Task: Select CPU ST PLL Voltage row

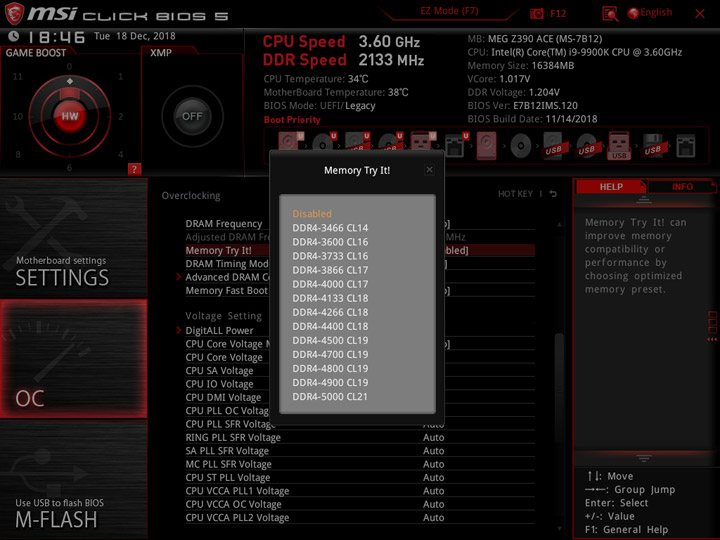Action: tap(360, 478)
